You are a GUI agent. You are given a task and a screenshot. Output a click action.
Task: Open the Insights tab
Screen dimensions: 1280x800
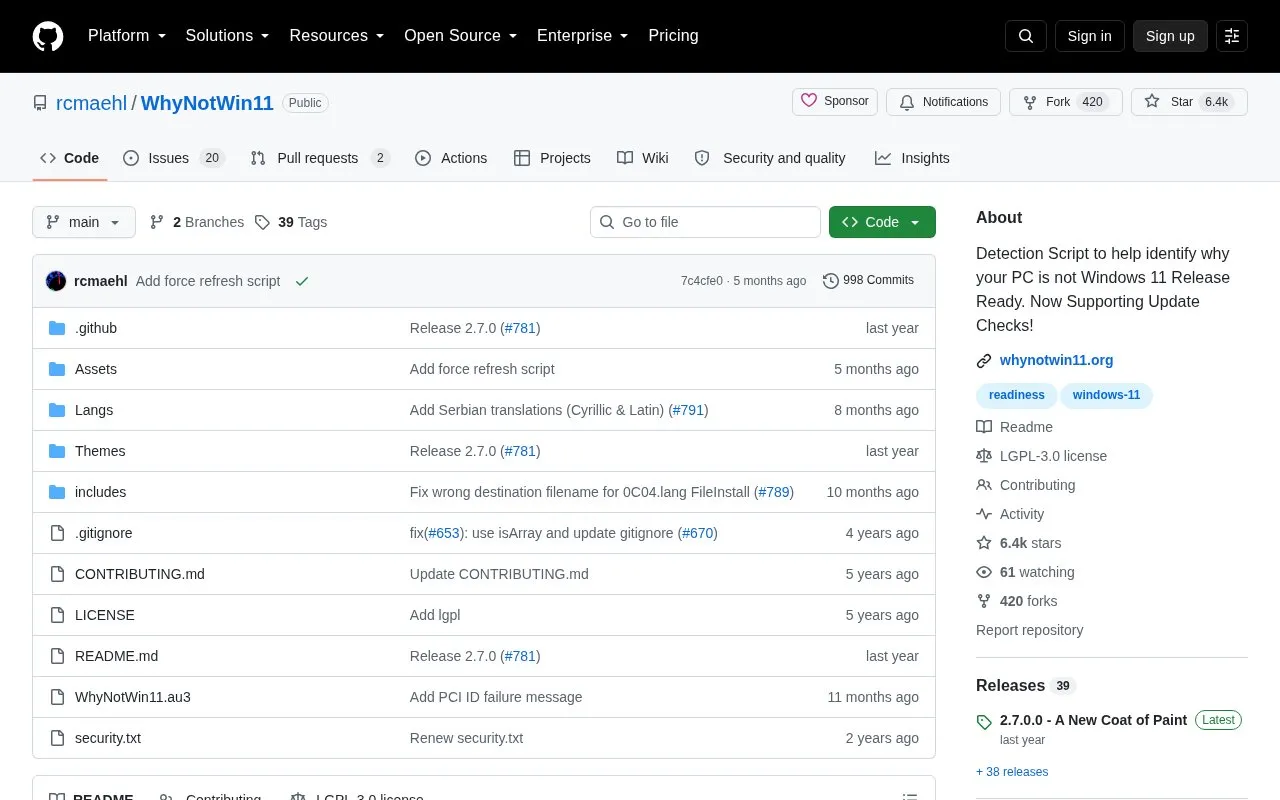(912, 158)
